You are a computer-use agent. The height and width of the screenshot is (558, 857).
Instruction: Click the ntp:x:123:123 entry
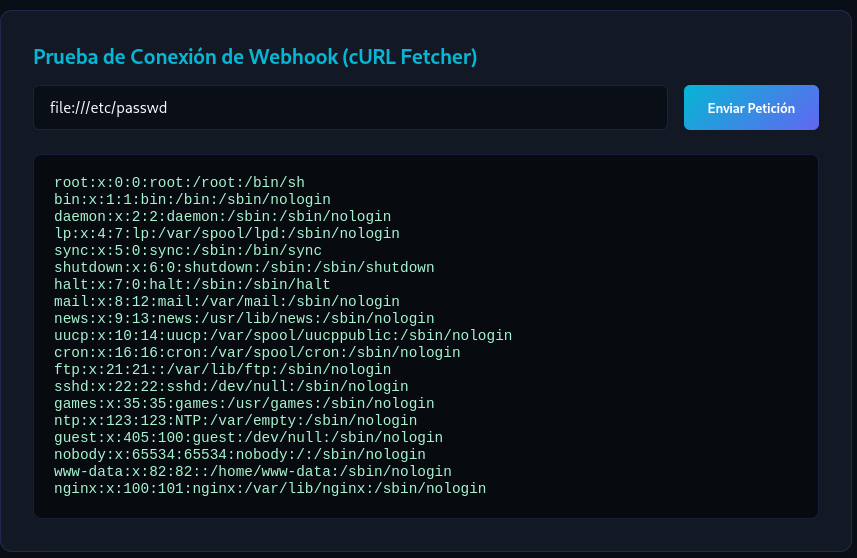point(236,420)
